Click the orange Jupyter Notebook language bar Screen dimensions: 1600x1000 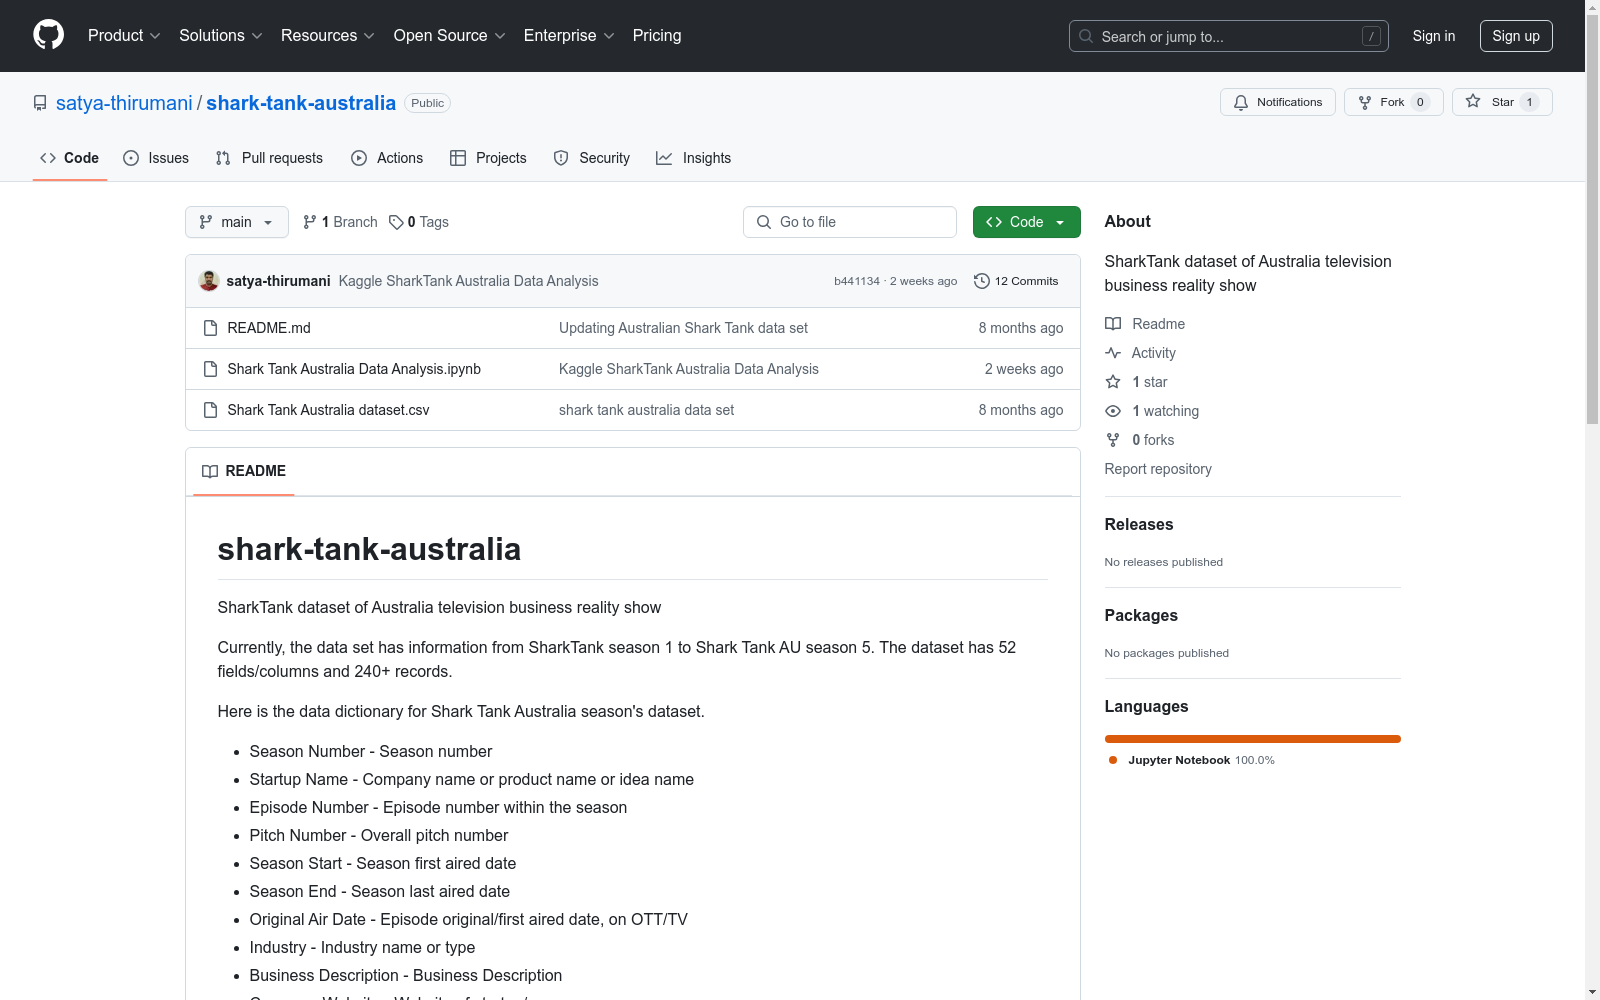click(1253, 739)
